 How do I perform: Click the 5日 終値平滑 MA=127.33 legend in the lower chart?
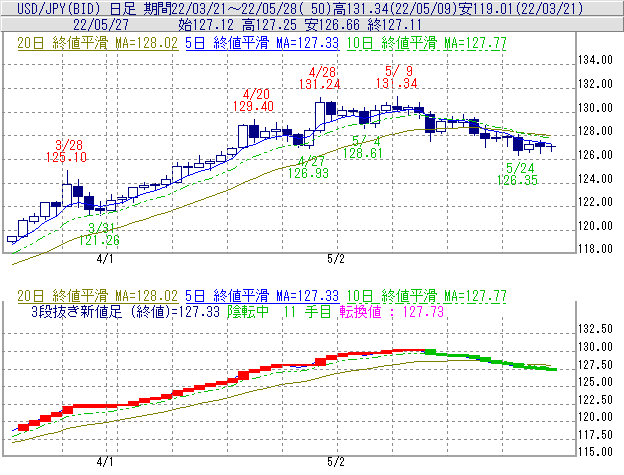(x=262, y=296)
